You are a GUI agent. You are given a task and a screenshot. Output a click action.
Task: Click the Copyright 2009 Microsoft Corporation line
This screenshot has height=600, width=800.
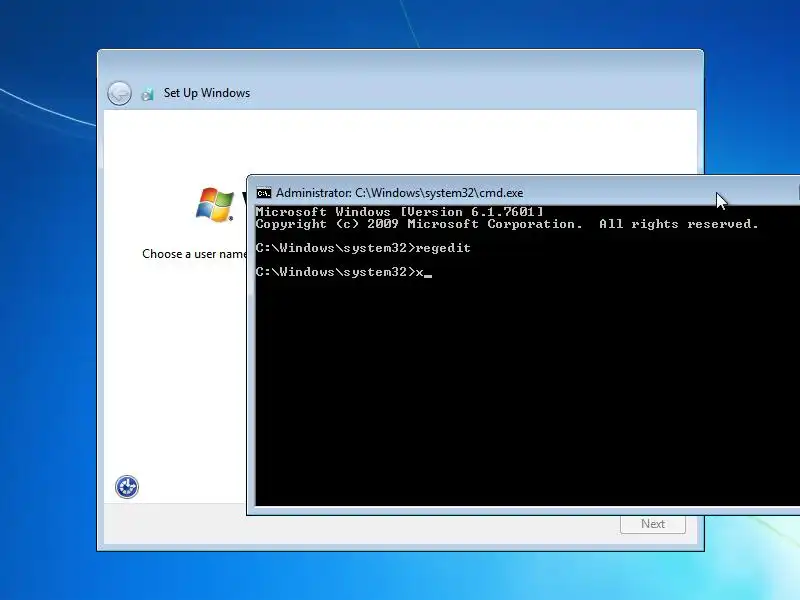[x=507, y=224]
